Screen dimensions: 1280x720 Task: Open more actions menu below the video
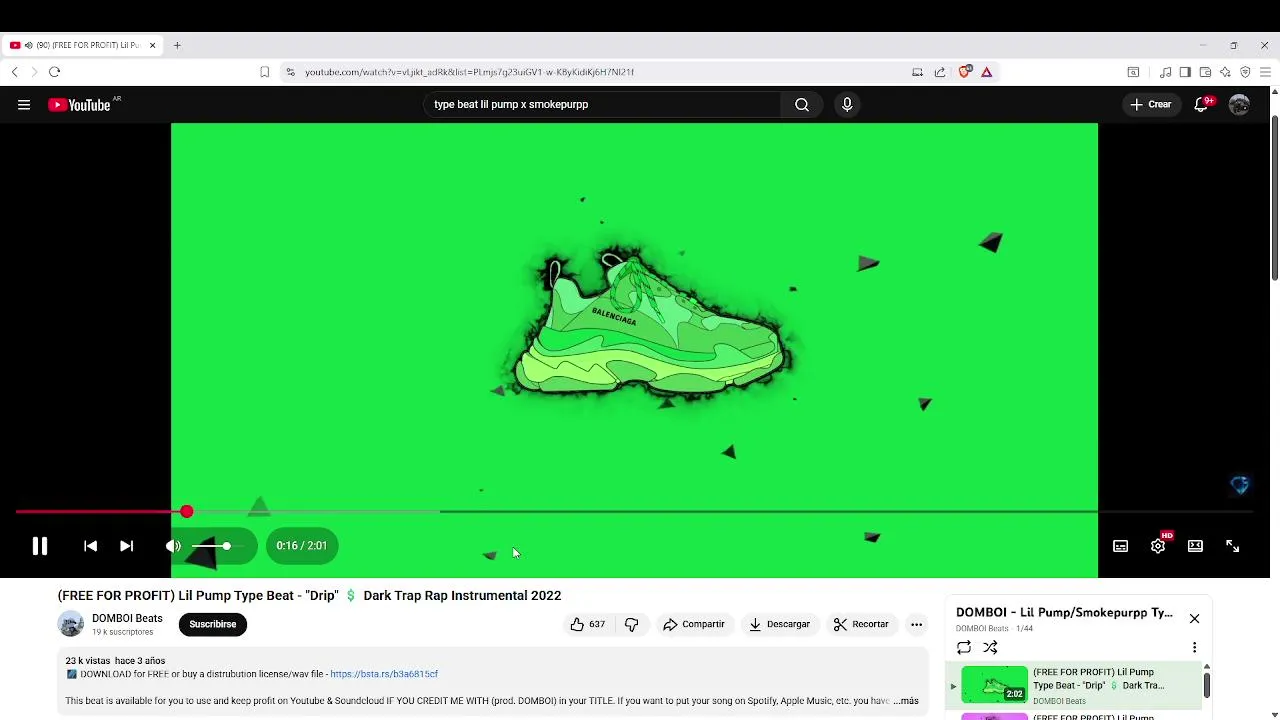coord(916,624)
